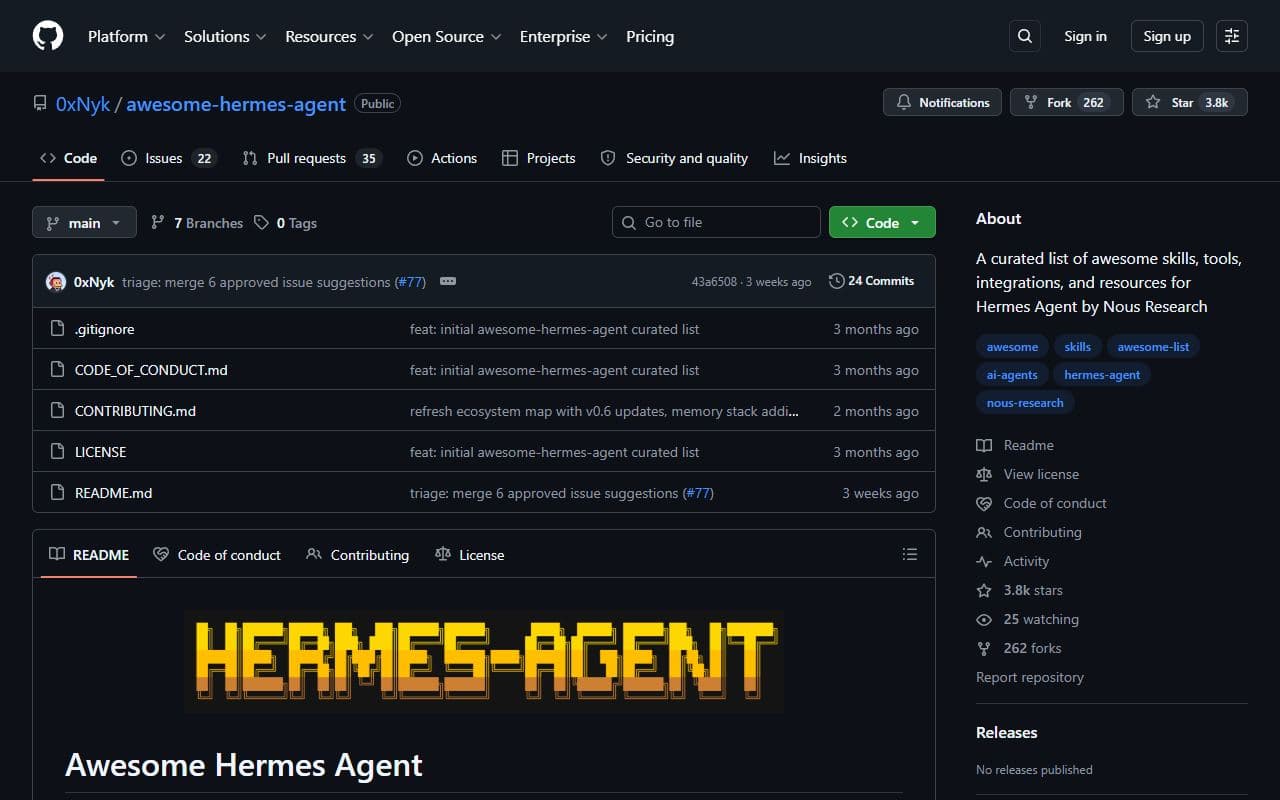This screenshot has height=800, width=1280.
Task: Click the Go to file search field
Action: point(716,222)
